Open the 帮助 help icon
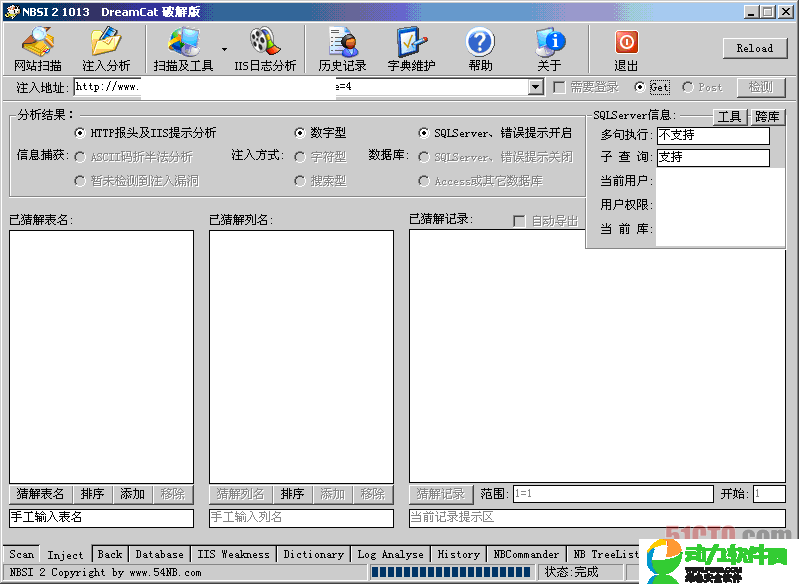 (x=480, y=49)
